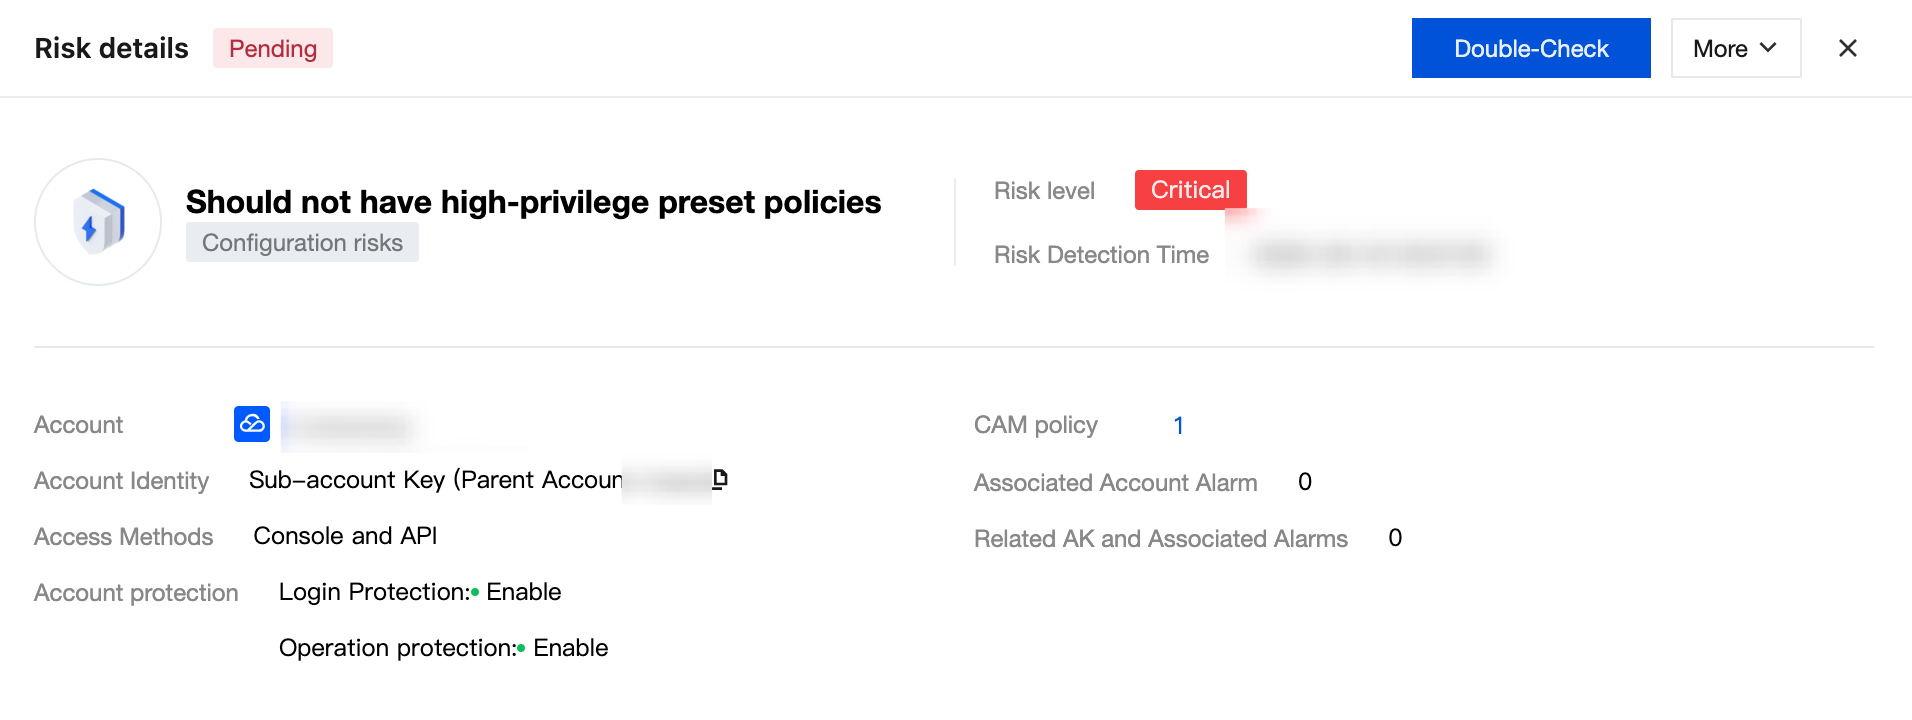Click the Login Protection green status dot
This screenshot has width=1912, height=720.
pyautogui.click(x=475, y=592)
